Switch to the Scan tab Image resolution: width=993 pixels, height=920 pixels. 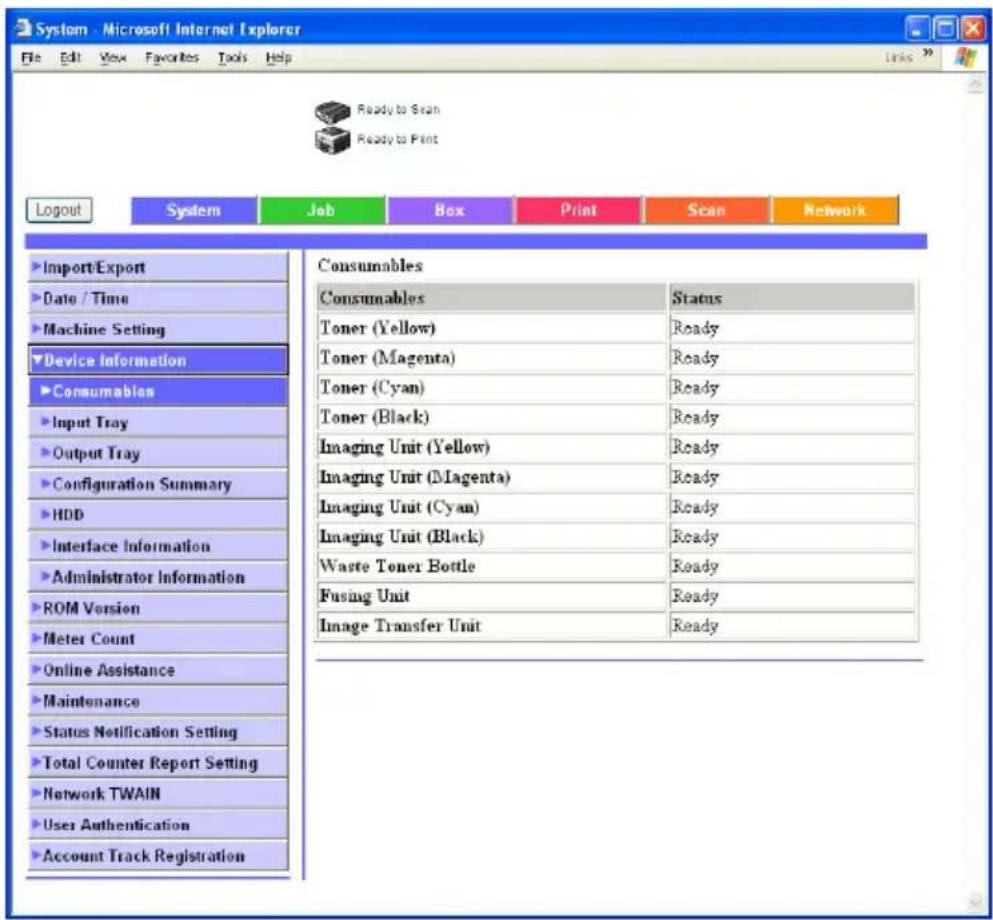pos(707,210)
